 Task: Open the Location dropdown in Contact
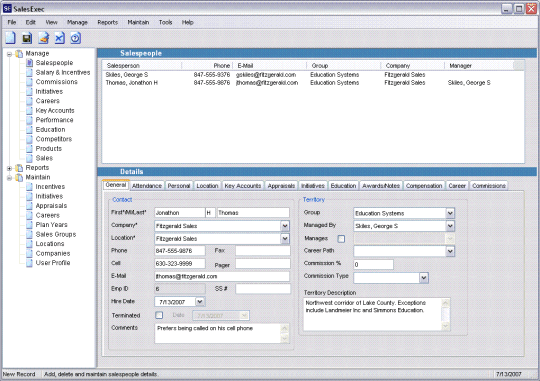tap(285, 239)
